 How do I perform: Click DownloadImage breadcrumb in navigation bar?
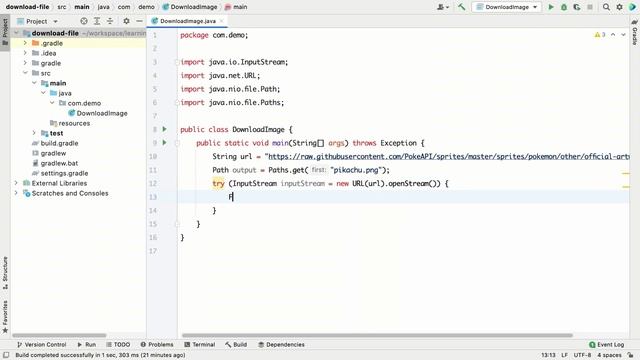tap(190, 7)
